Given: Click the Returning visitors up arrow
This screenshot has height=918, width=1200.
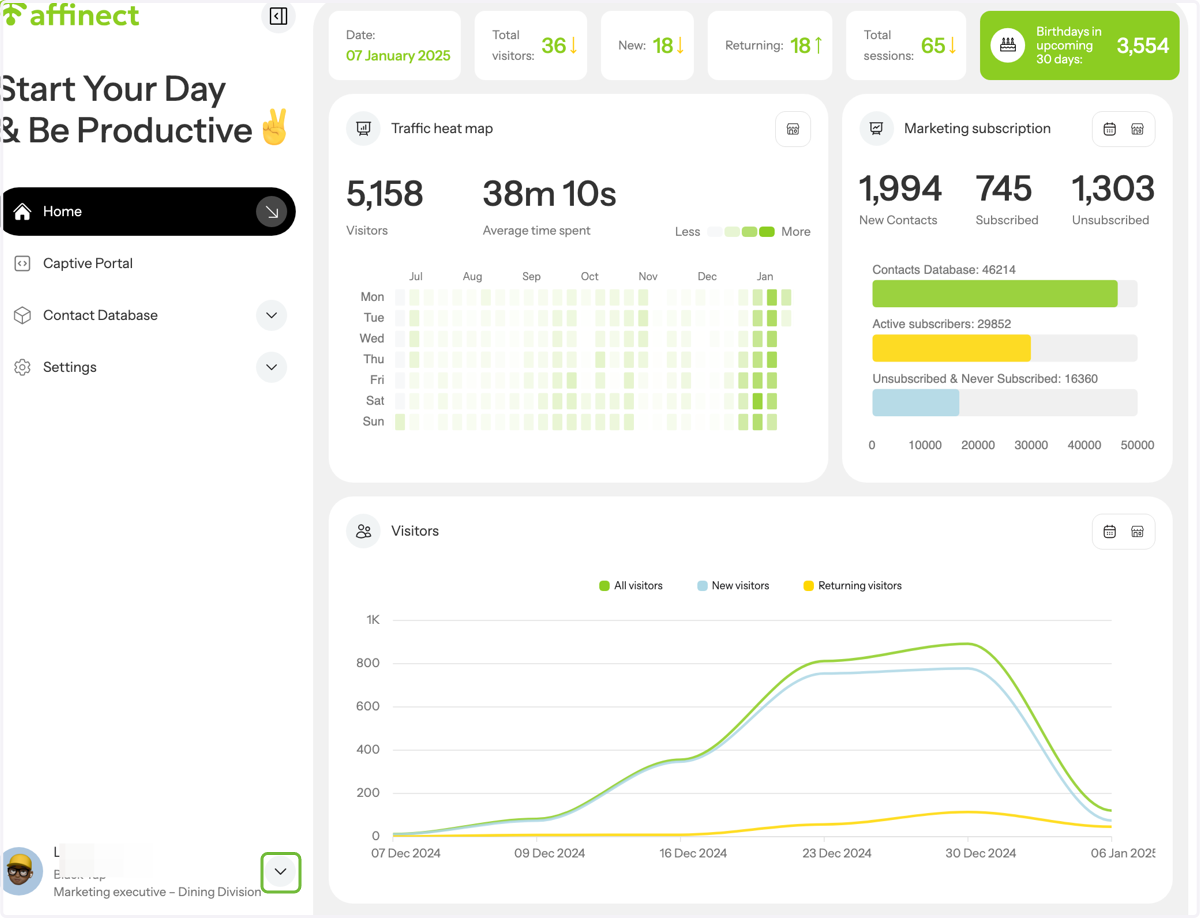Looking at the screenshot, I should (x=818, y=46).
